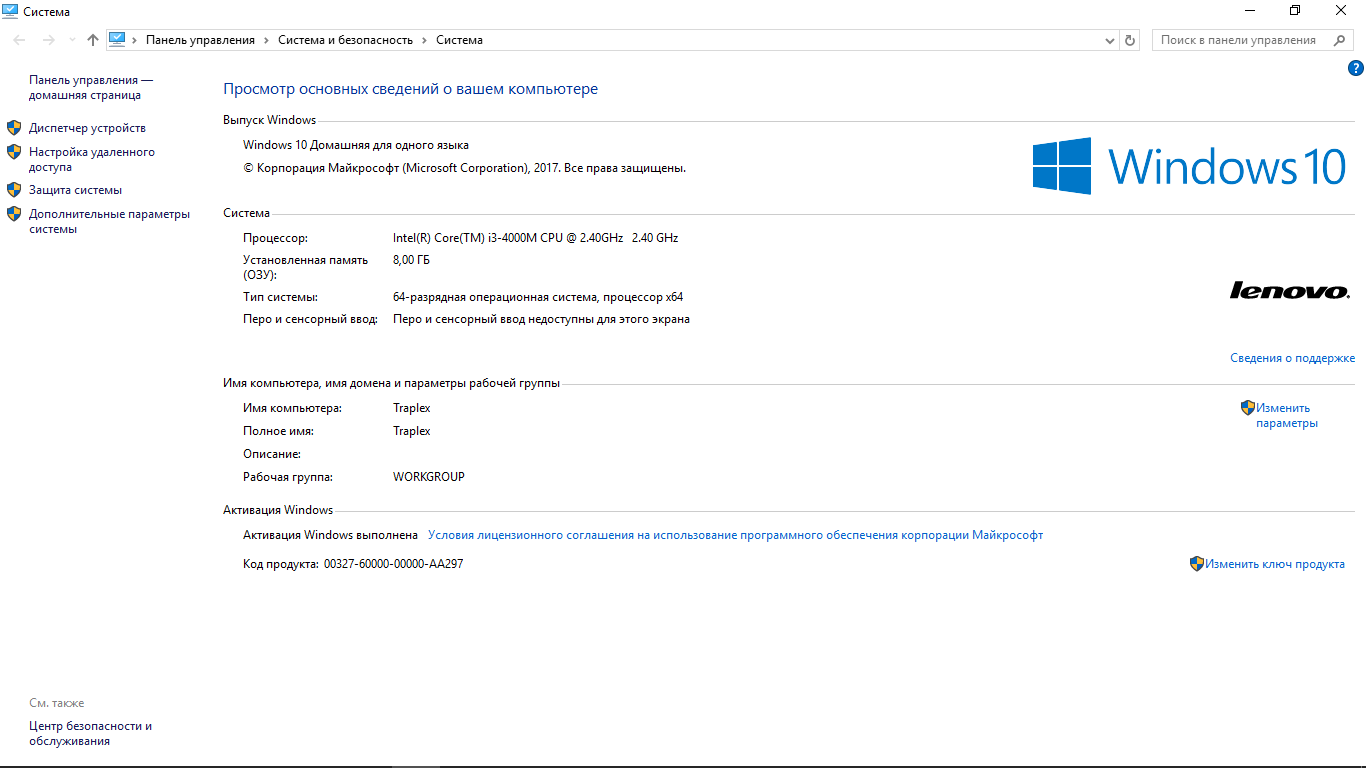This screenshot has height=768, width=1366.
Task: Click the product ID 00327-60000-00000-AA297
Action: click(x=393, y=564)
